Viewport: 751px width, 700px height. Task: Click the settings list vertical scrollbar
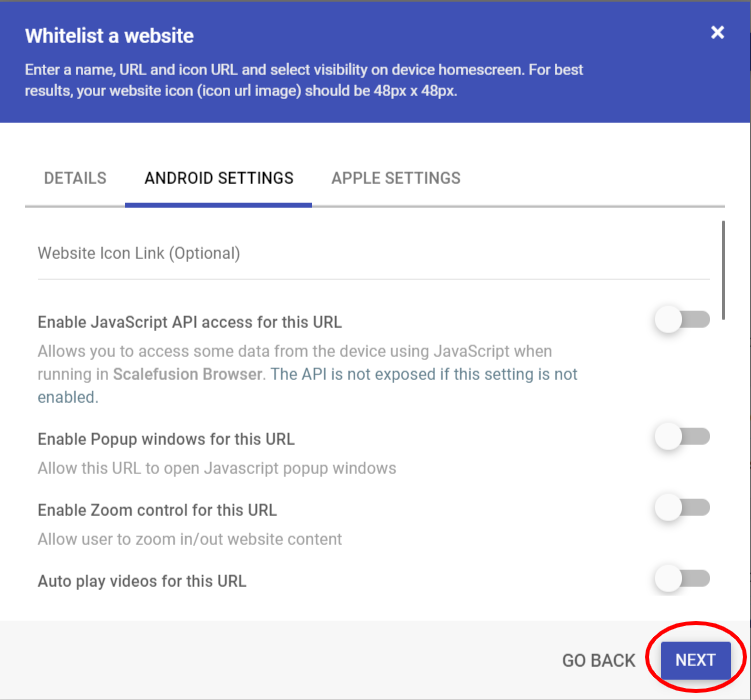tap(723, 270)
